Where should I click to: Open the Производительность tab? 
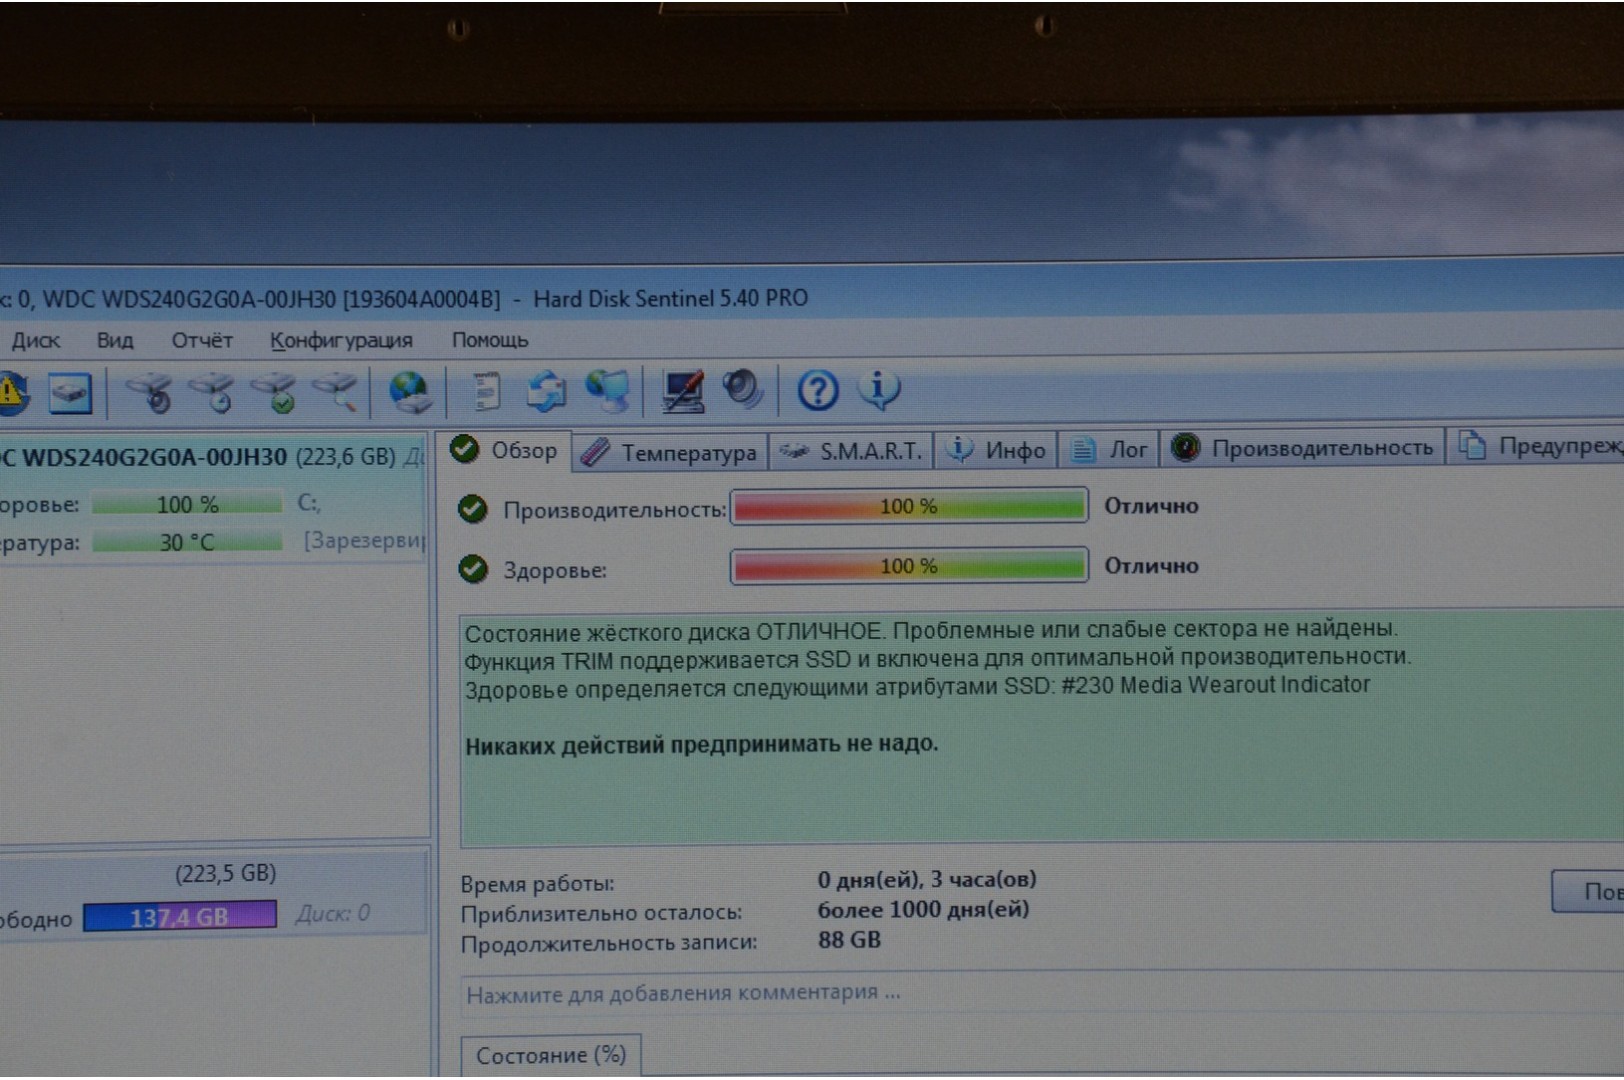[x=1304, y=448]
